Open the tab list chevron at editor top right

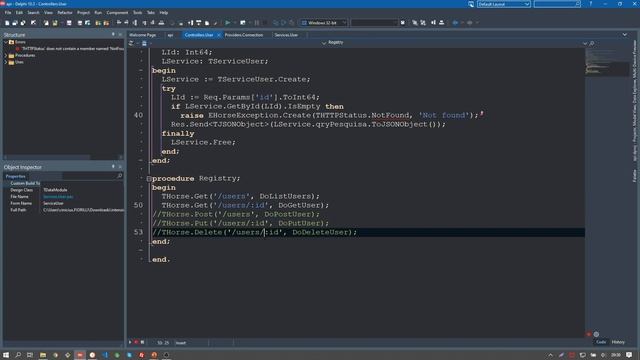624,35
